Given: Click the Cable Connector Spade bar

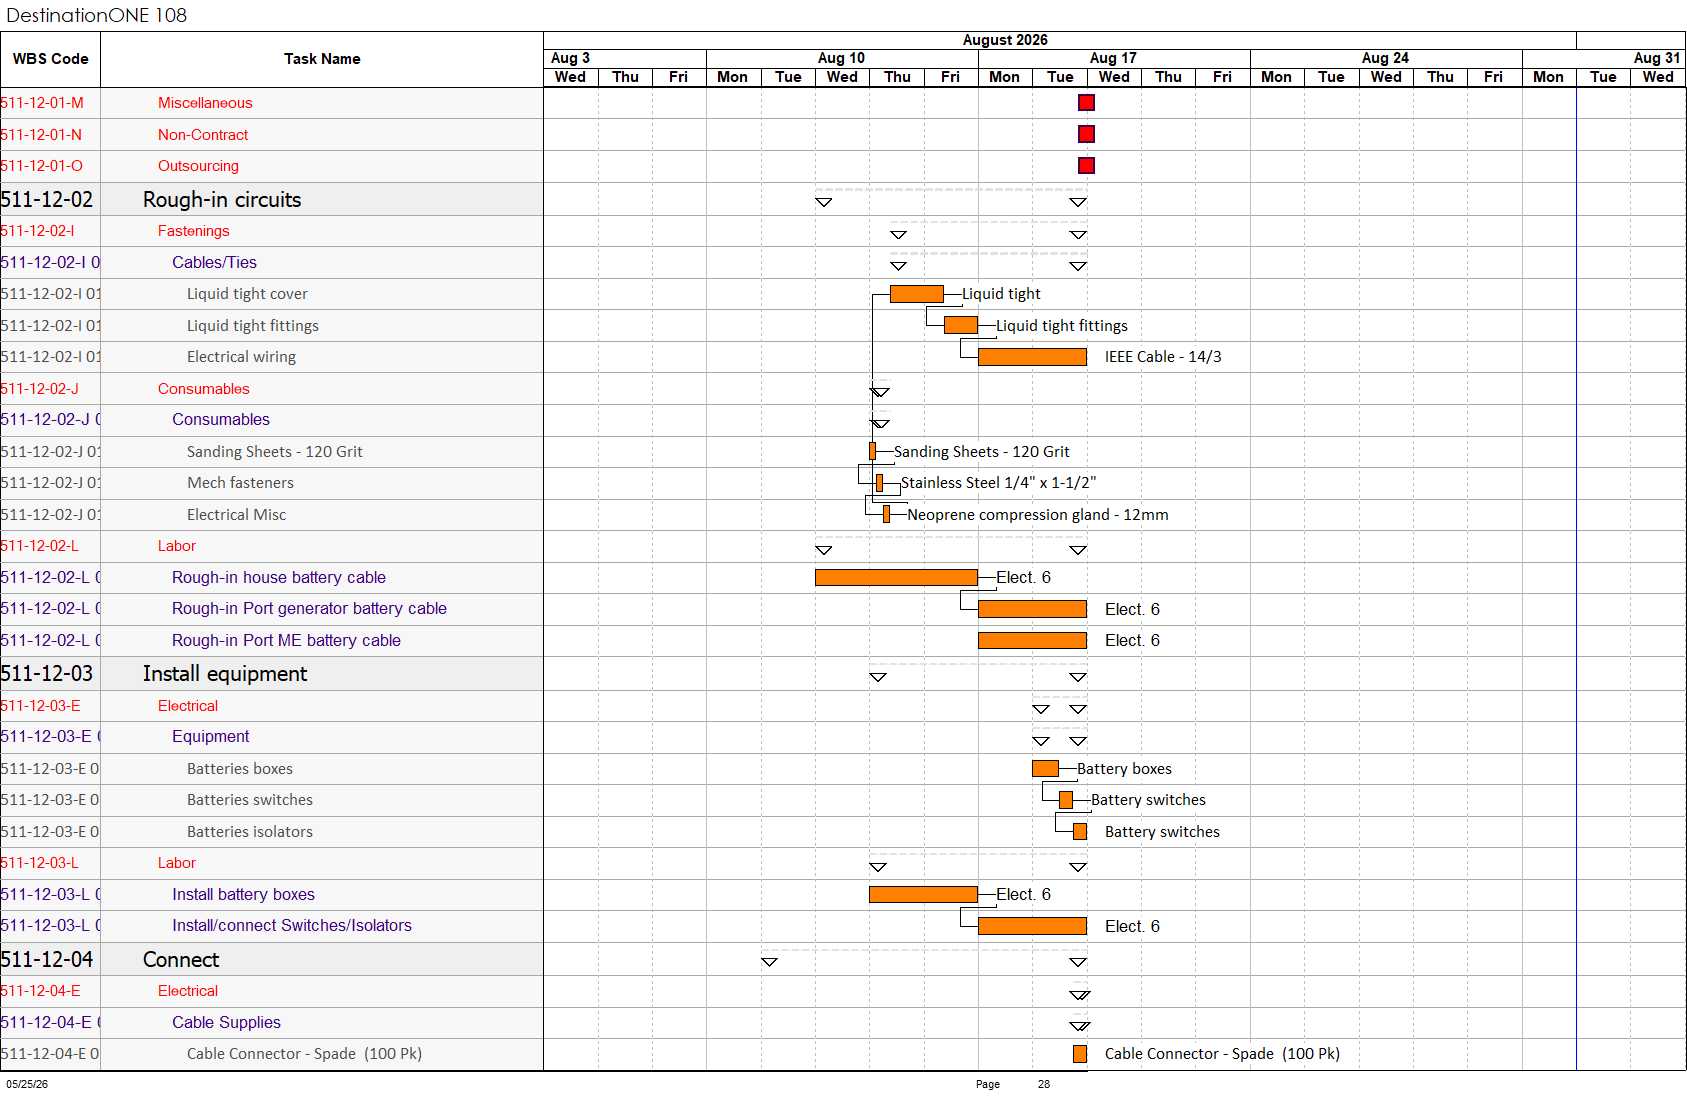Looking at the screenshot, I should 1080,1053.
